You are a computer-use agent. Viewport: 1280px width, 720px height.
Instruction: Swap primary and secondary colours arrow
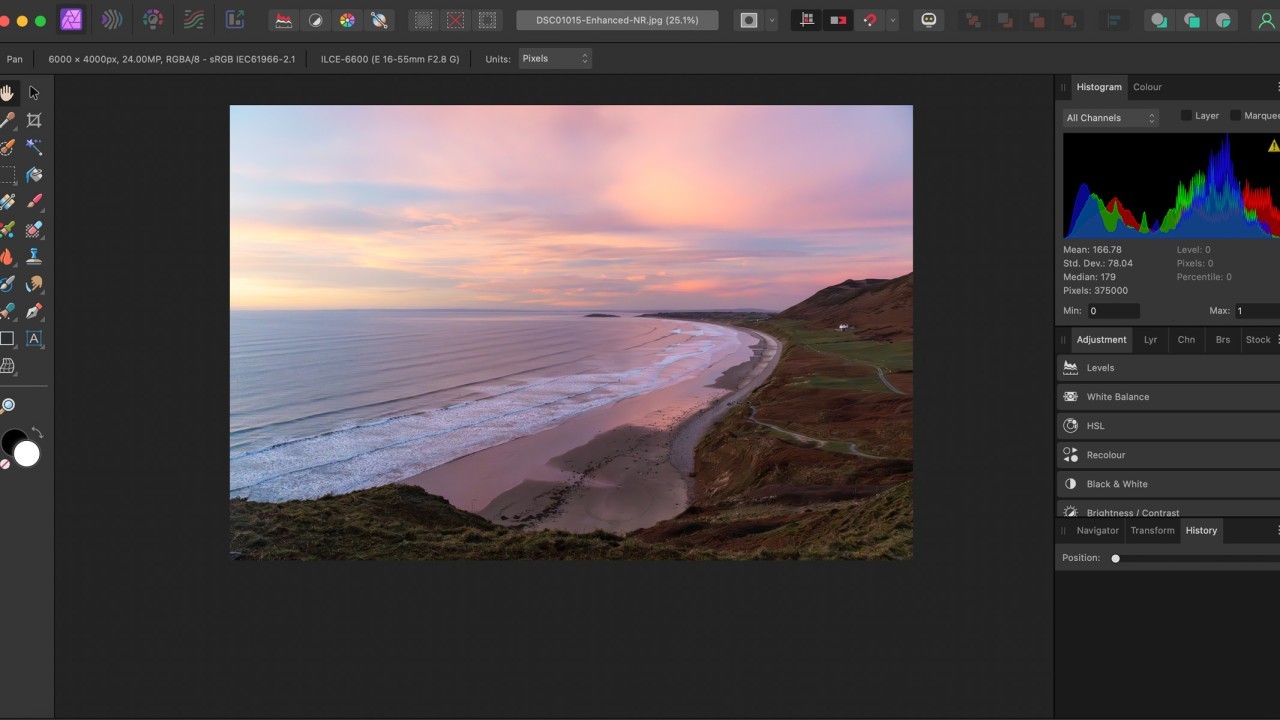coord(37,433)
